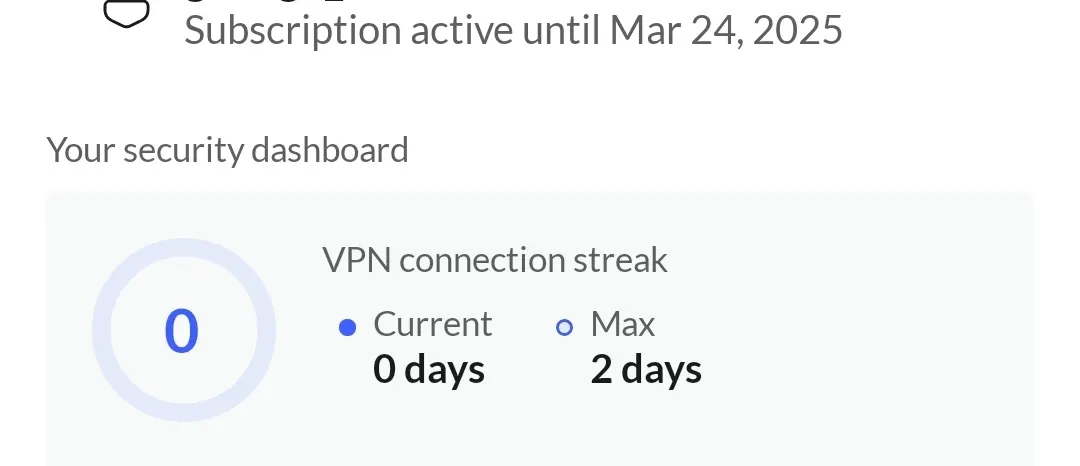The image size is (1080, 466).
Task: Click the pale ring edge around the 0
Action: 184,247
